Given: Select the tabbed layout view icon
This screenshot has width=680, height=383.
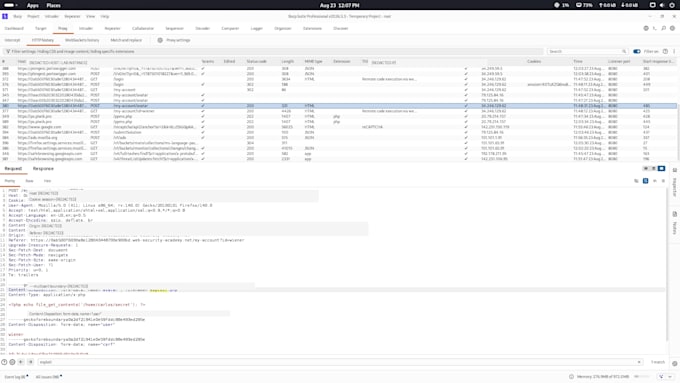Looking at the screenshot, I should click(661, 168).
